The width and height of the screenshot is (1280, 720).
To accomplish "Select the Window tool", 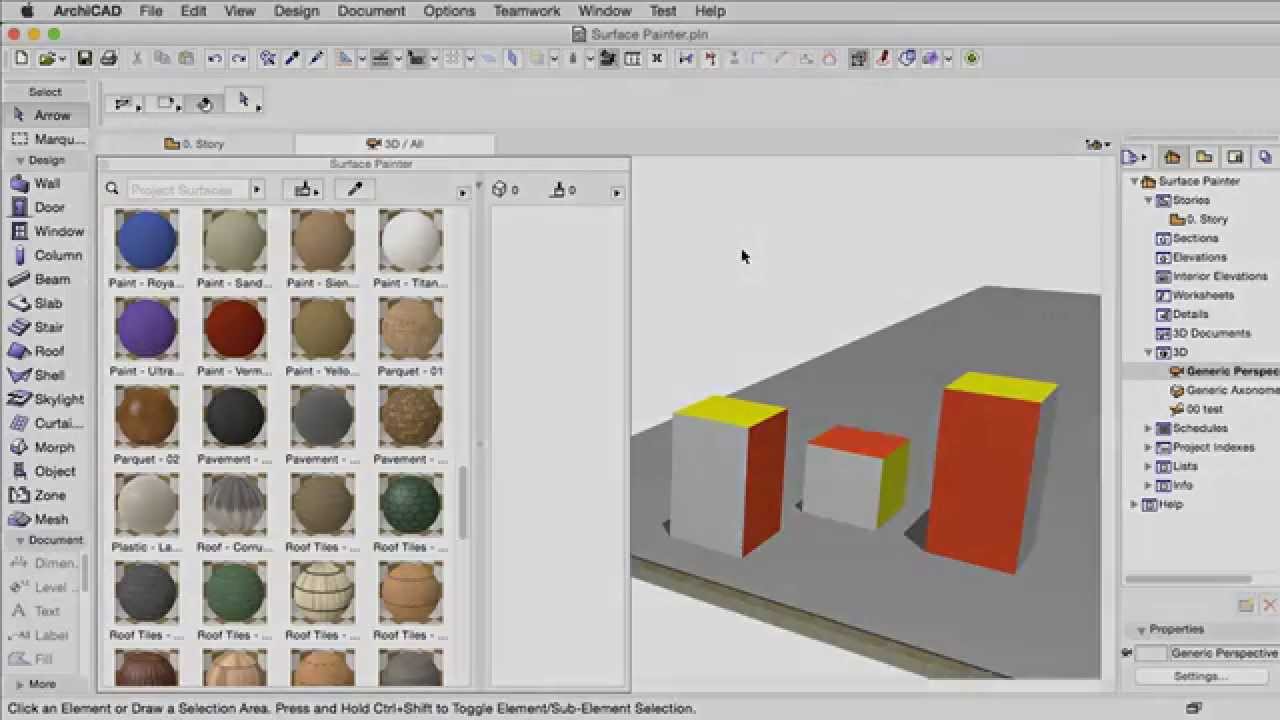I will [45, 231].
